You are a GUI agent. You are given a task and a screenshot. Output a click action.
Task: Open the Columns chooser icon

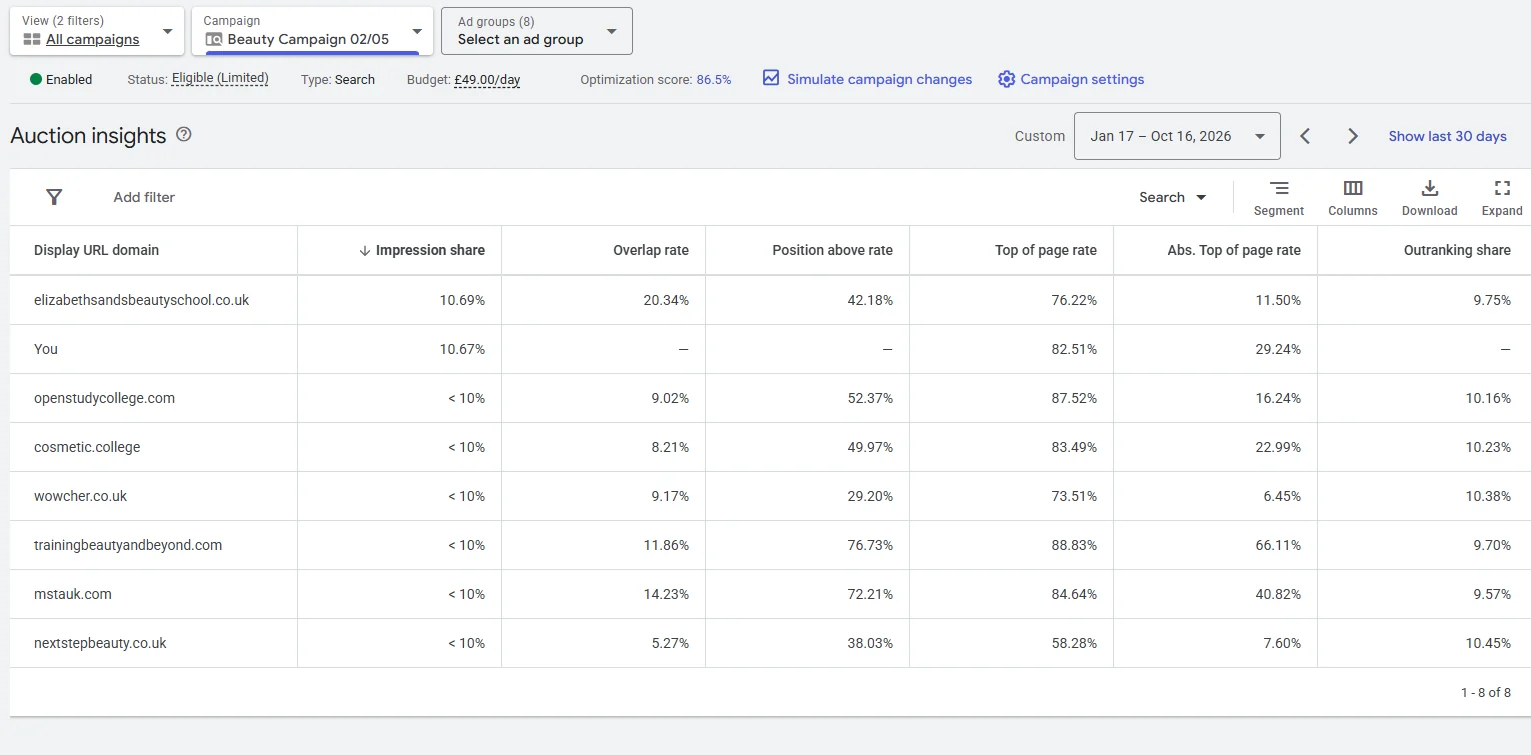(x=1353, y=188)
